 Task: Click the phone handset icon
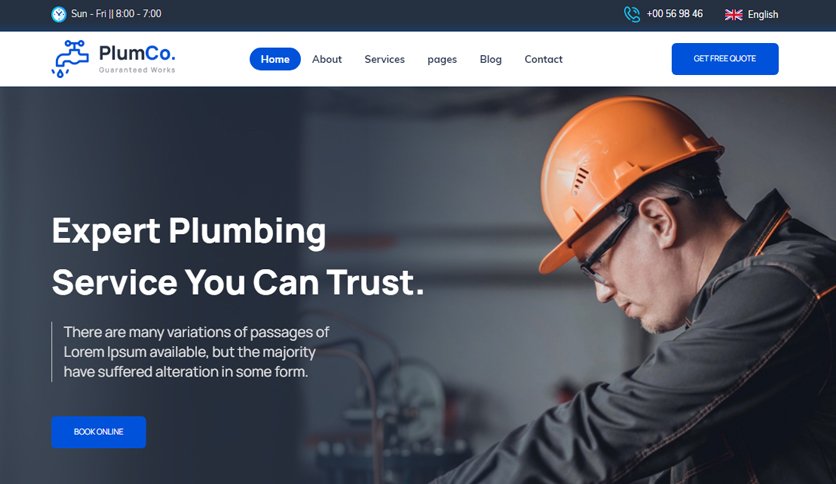(x=632, y=14)
